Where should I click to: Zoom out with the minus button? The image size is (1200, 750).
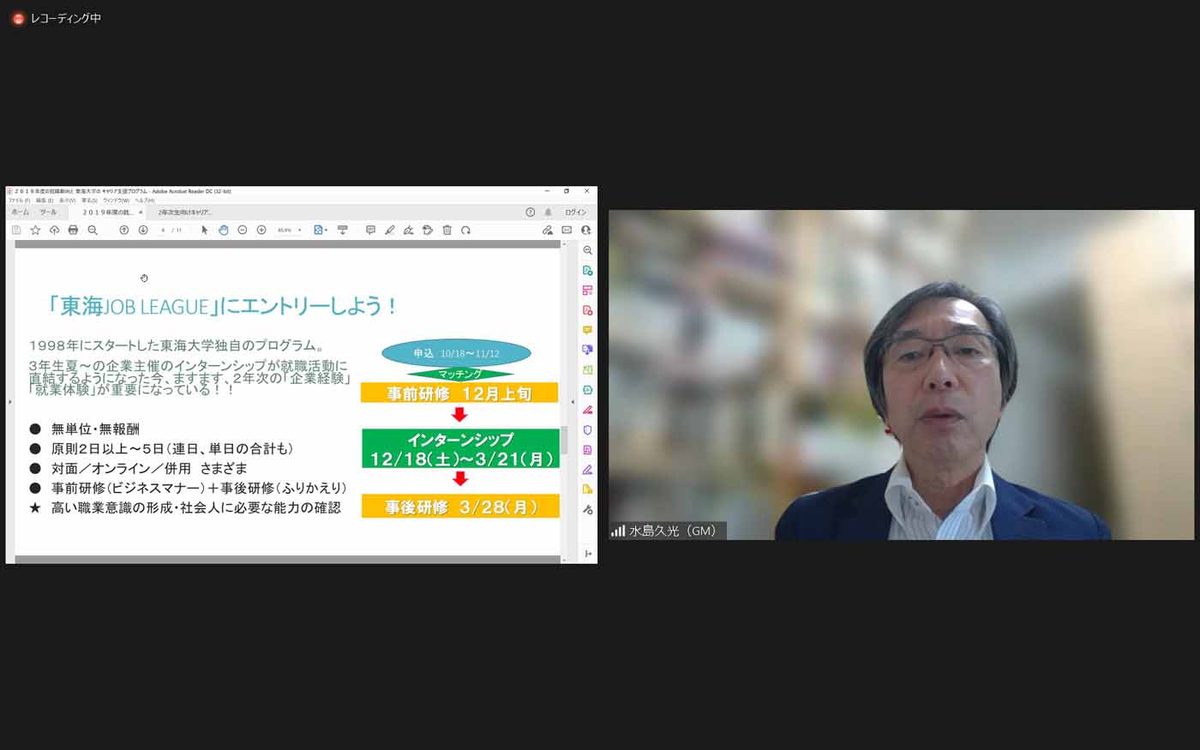(242, 230)
